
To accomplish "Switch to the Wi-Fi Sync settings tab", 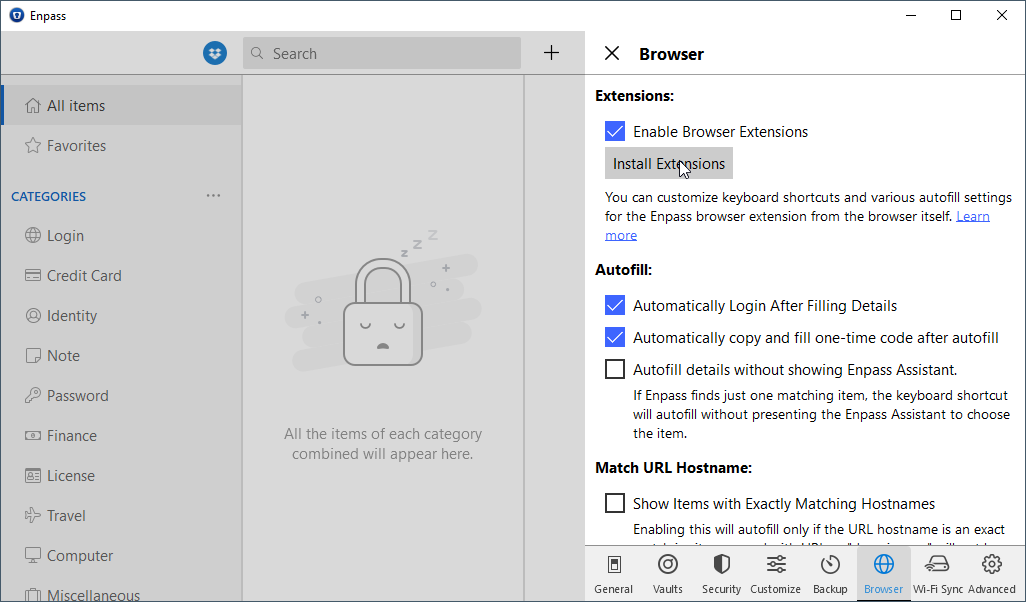I will pos(938,573).
